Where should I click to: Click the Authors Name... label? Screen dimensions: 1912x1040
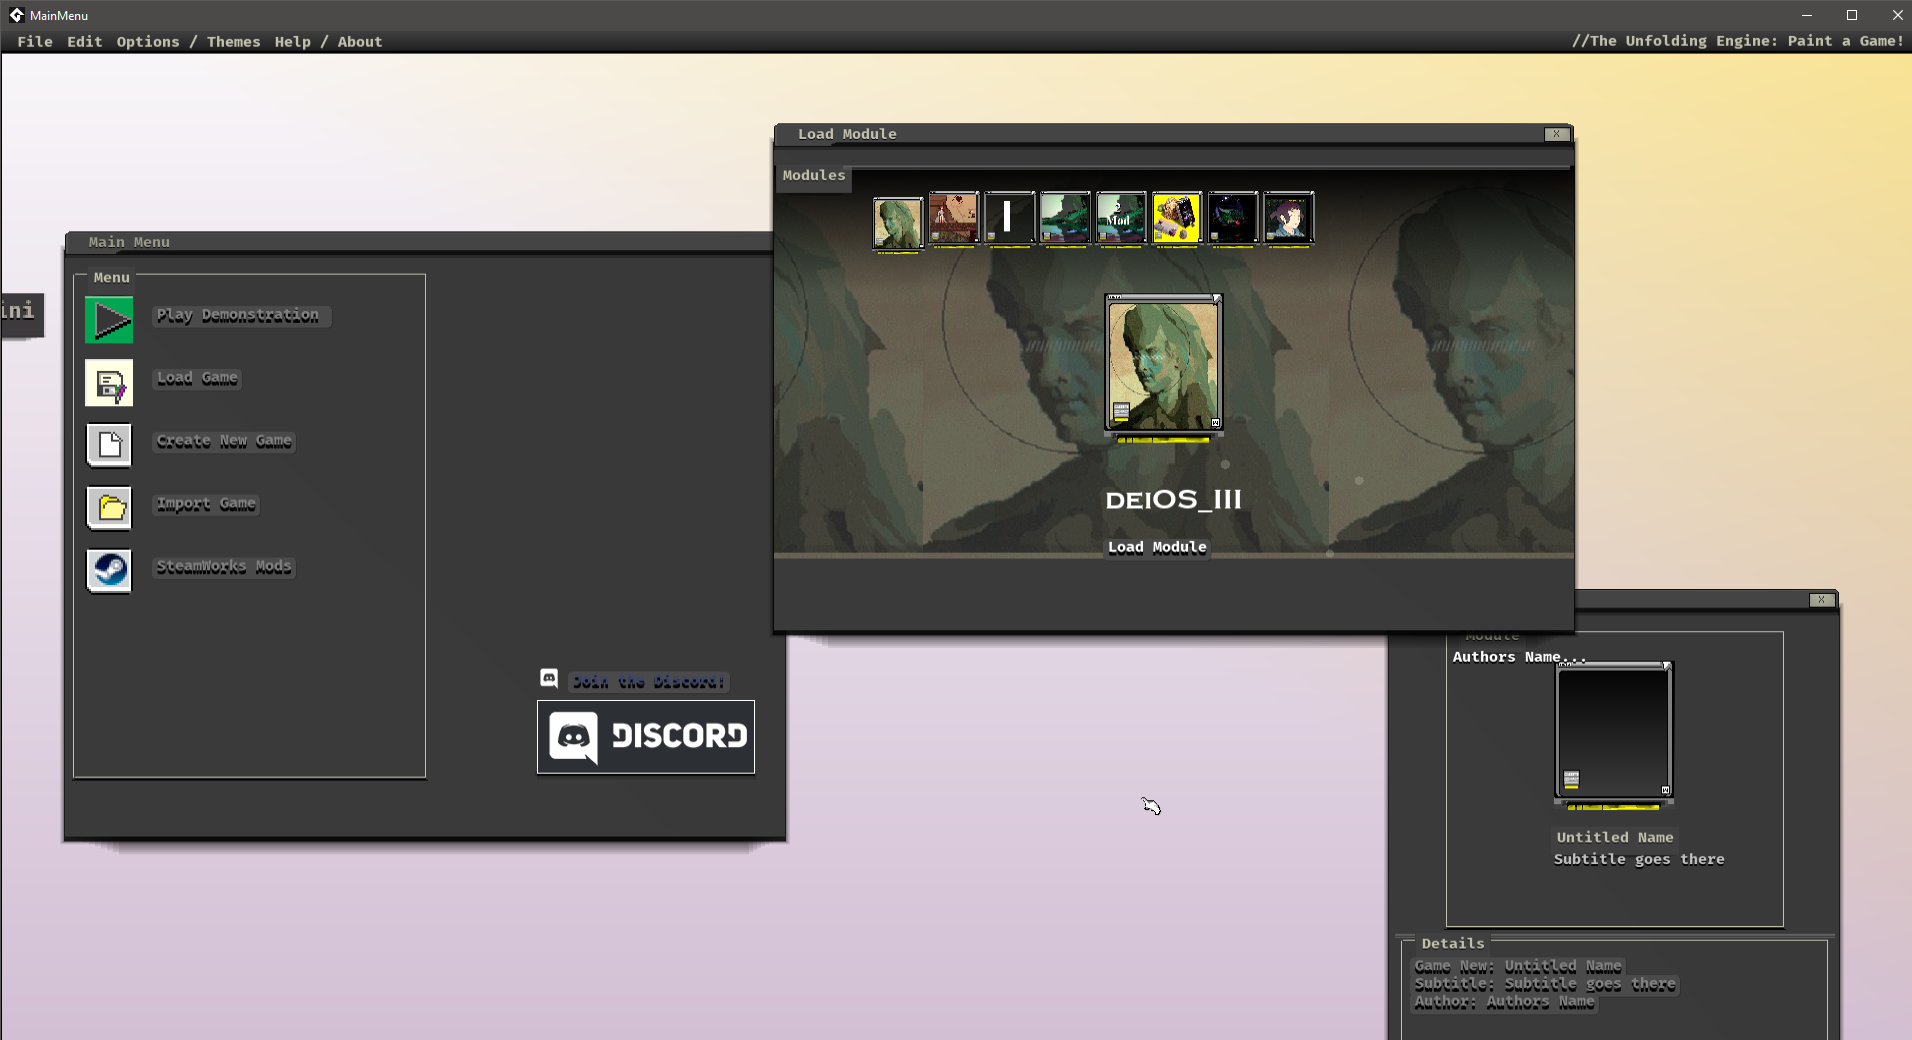point(1519,657)
